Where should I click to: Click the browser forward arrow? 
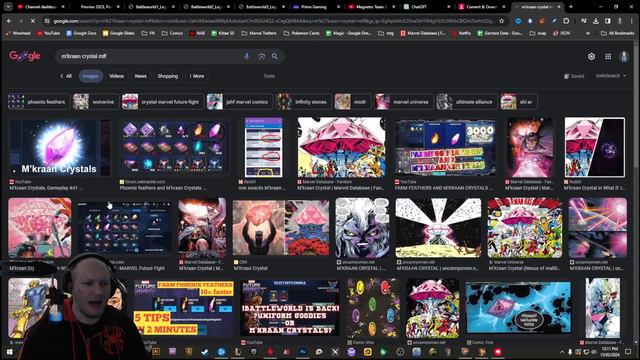21,21
